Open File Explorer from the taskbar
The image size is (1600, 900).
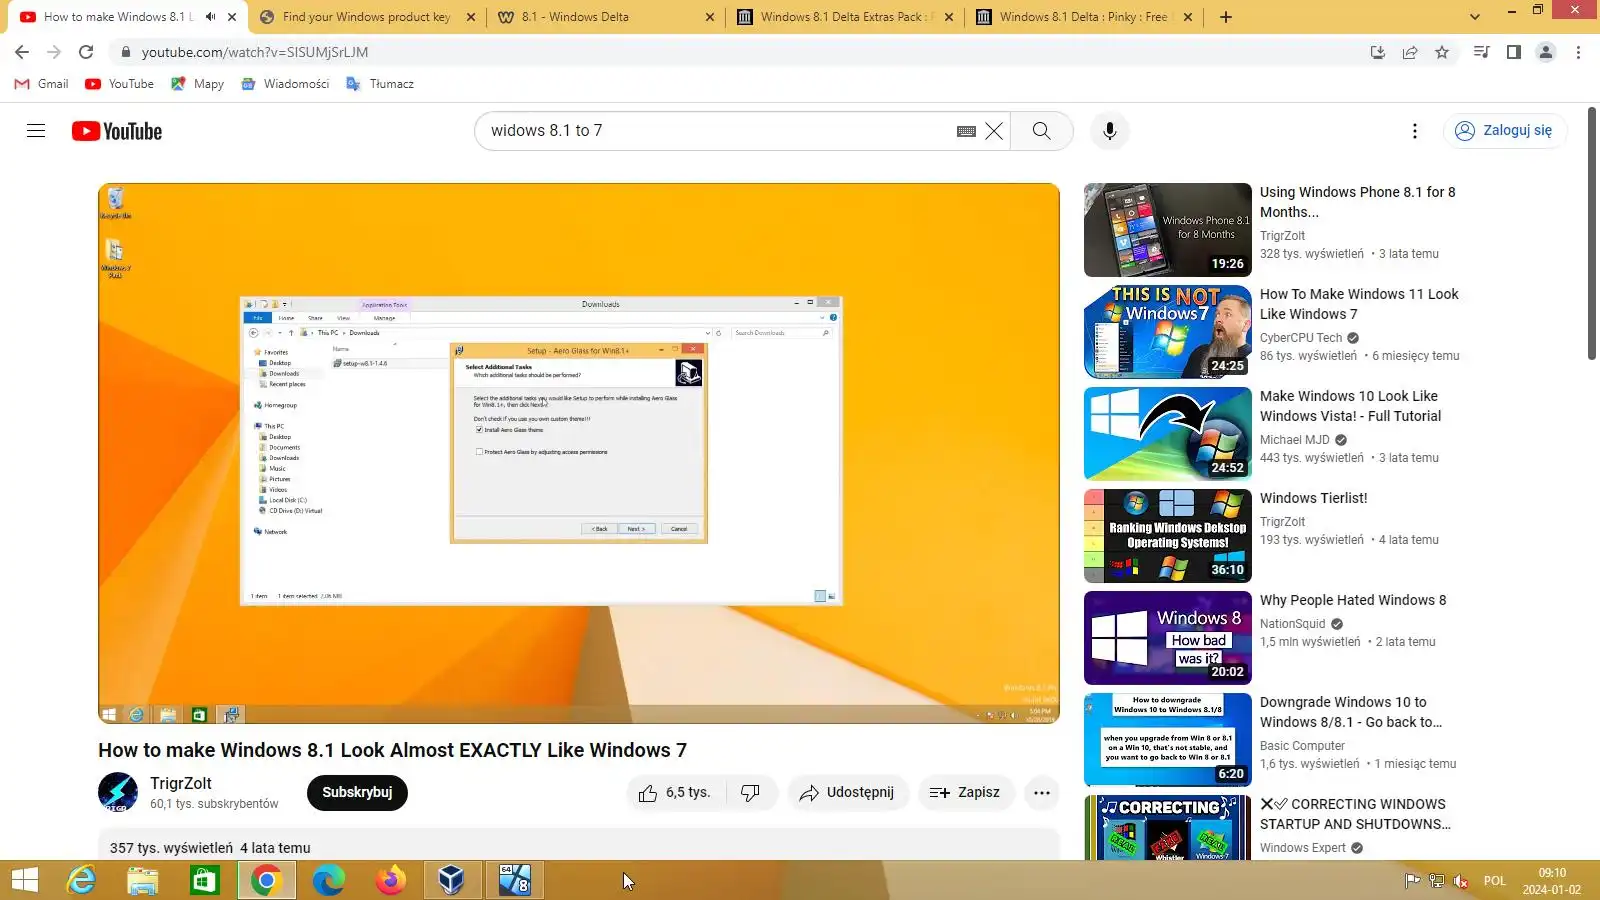pyautogui.click(x=143, y=880)
